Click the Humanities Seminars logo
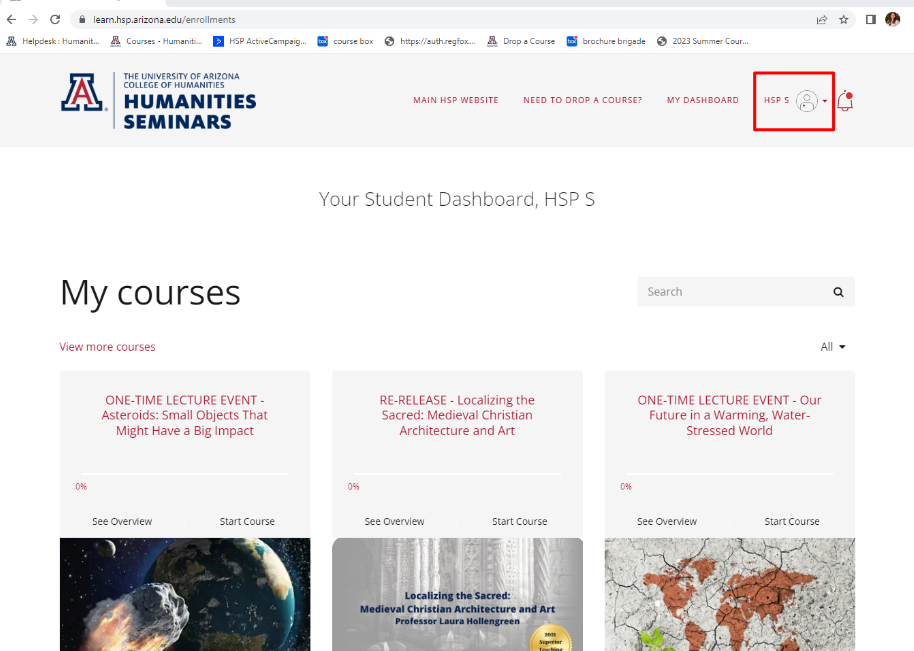The height and width of the screenshot is (651, 914). tap(159, 100)
